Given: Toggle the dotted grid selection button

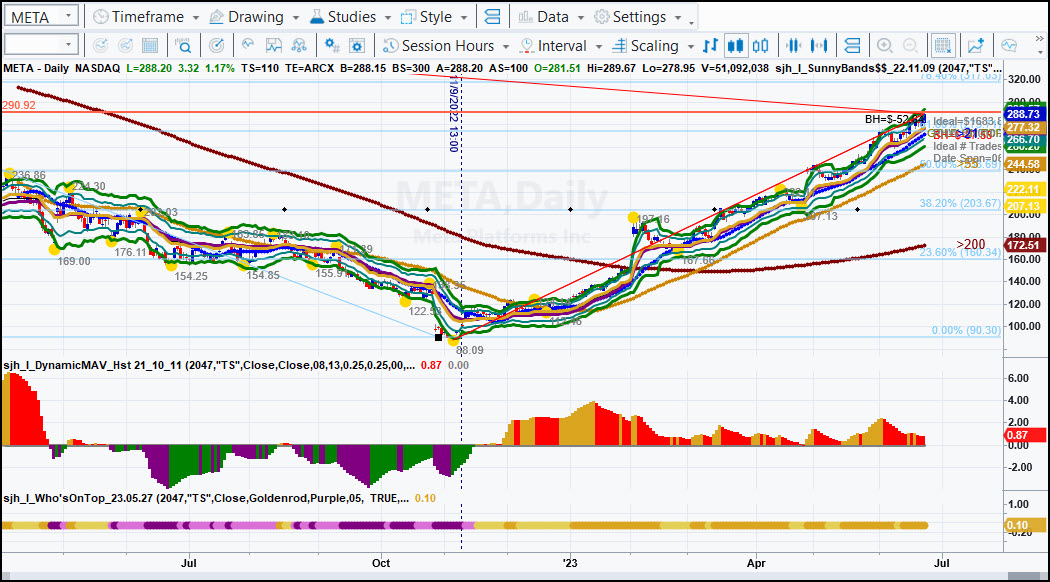Looking at the screenshot, I should [x=943, y=46].
